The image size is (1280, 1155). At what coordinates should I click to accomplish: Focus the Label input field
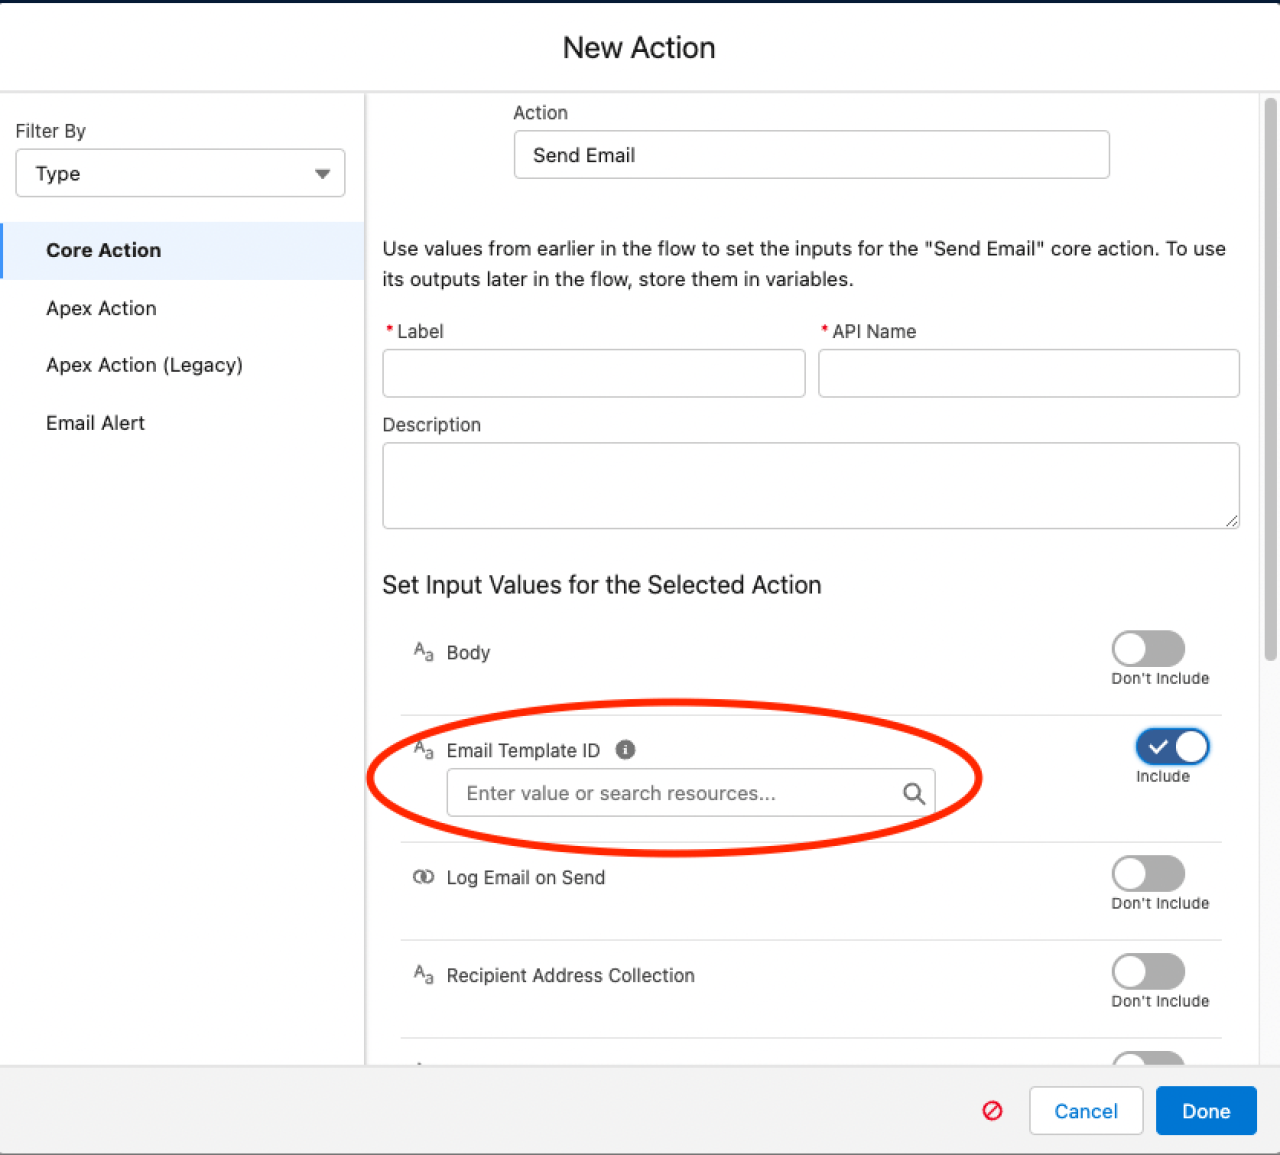pyautogui.click(x=593, y=373)
